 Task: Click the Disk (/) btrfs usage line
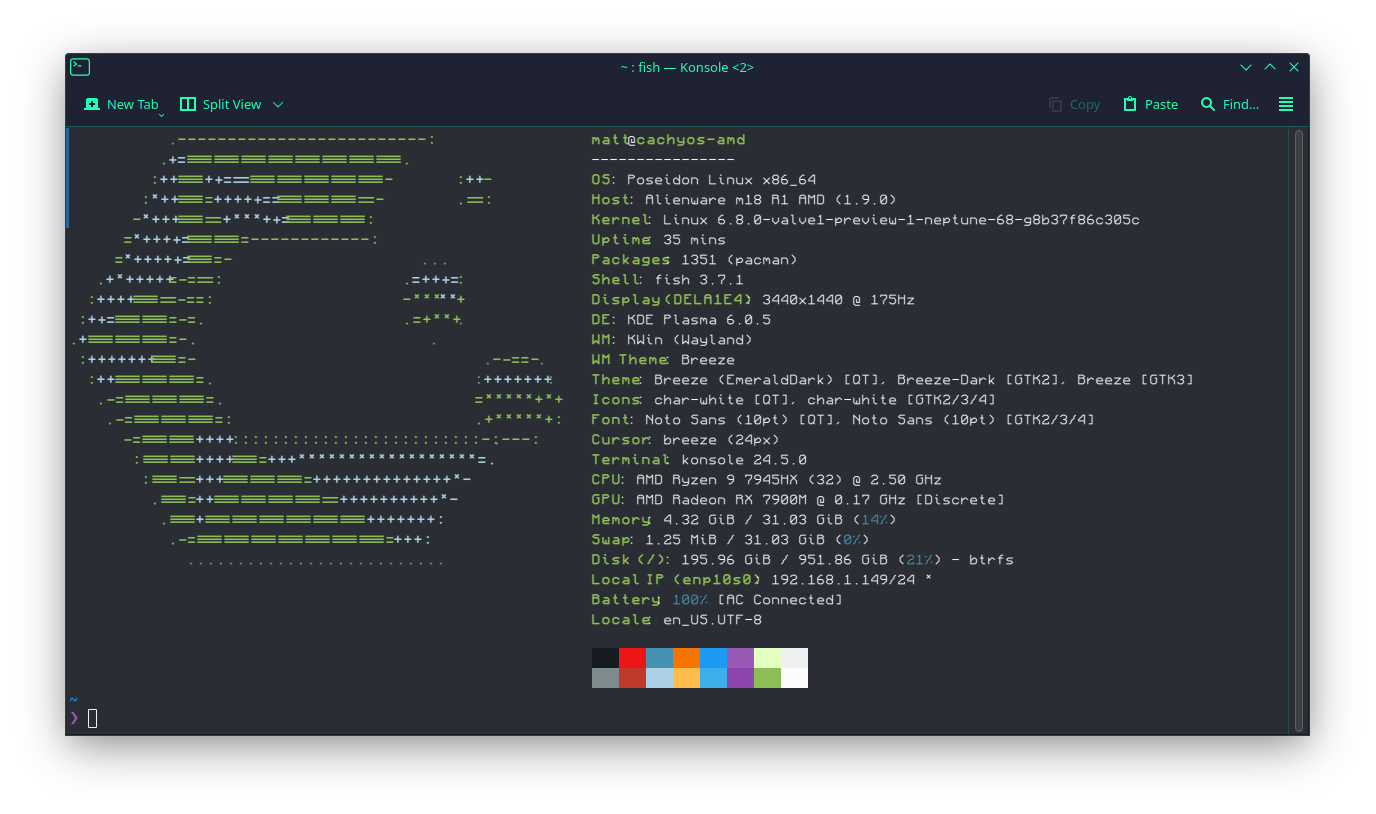pyautogui.click(x=802, y=560)
